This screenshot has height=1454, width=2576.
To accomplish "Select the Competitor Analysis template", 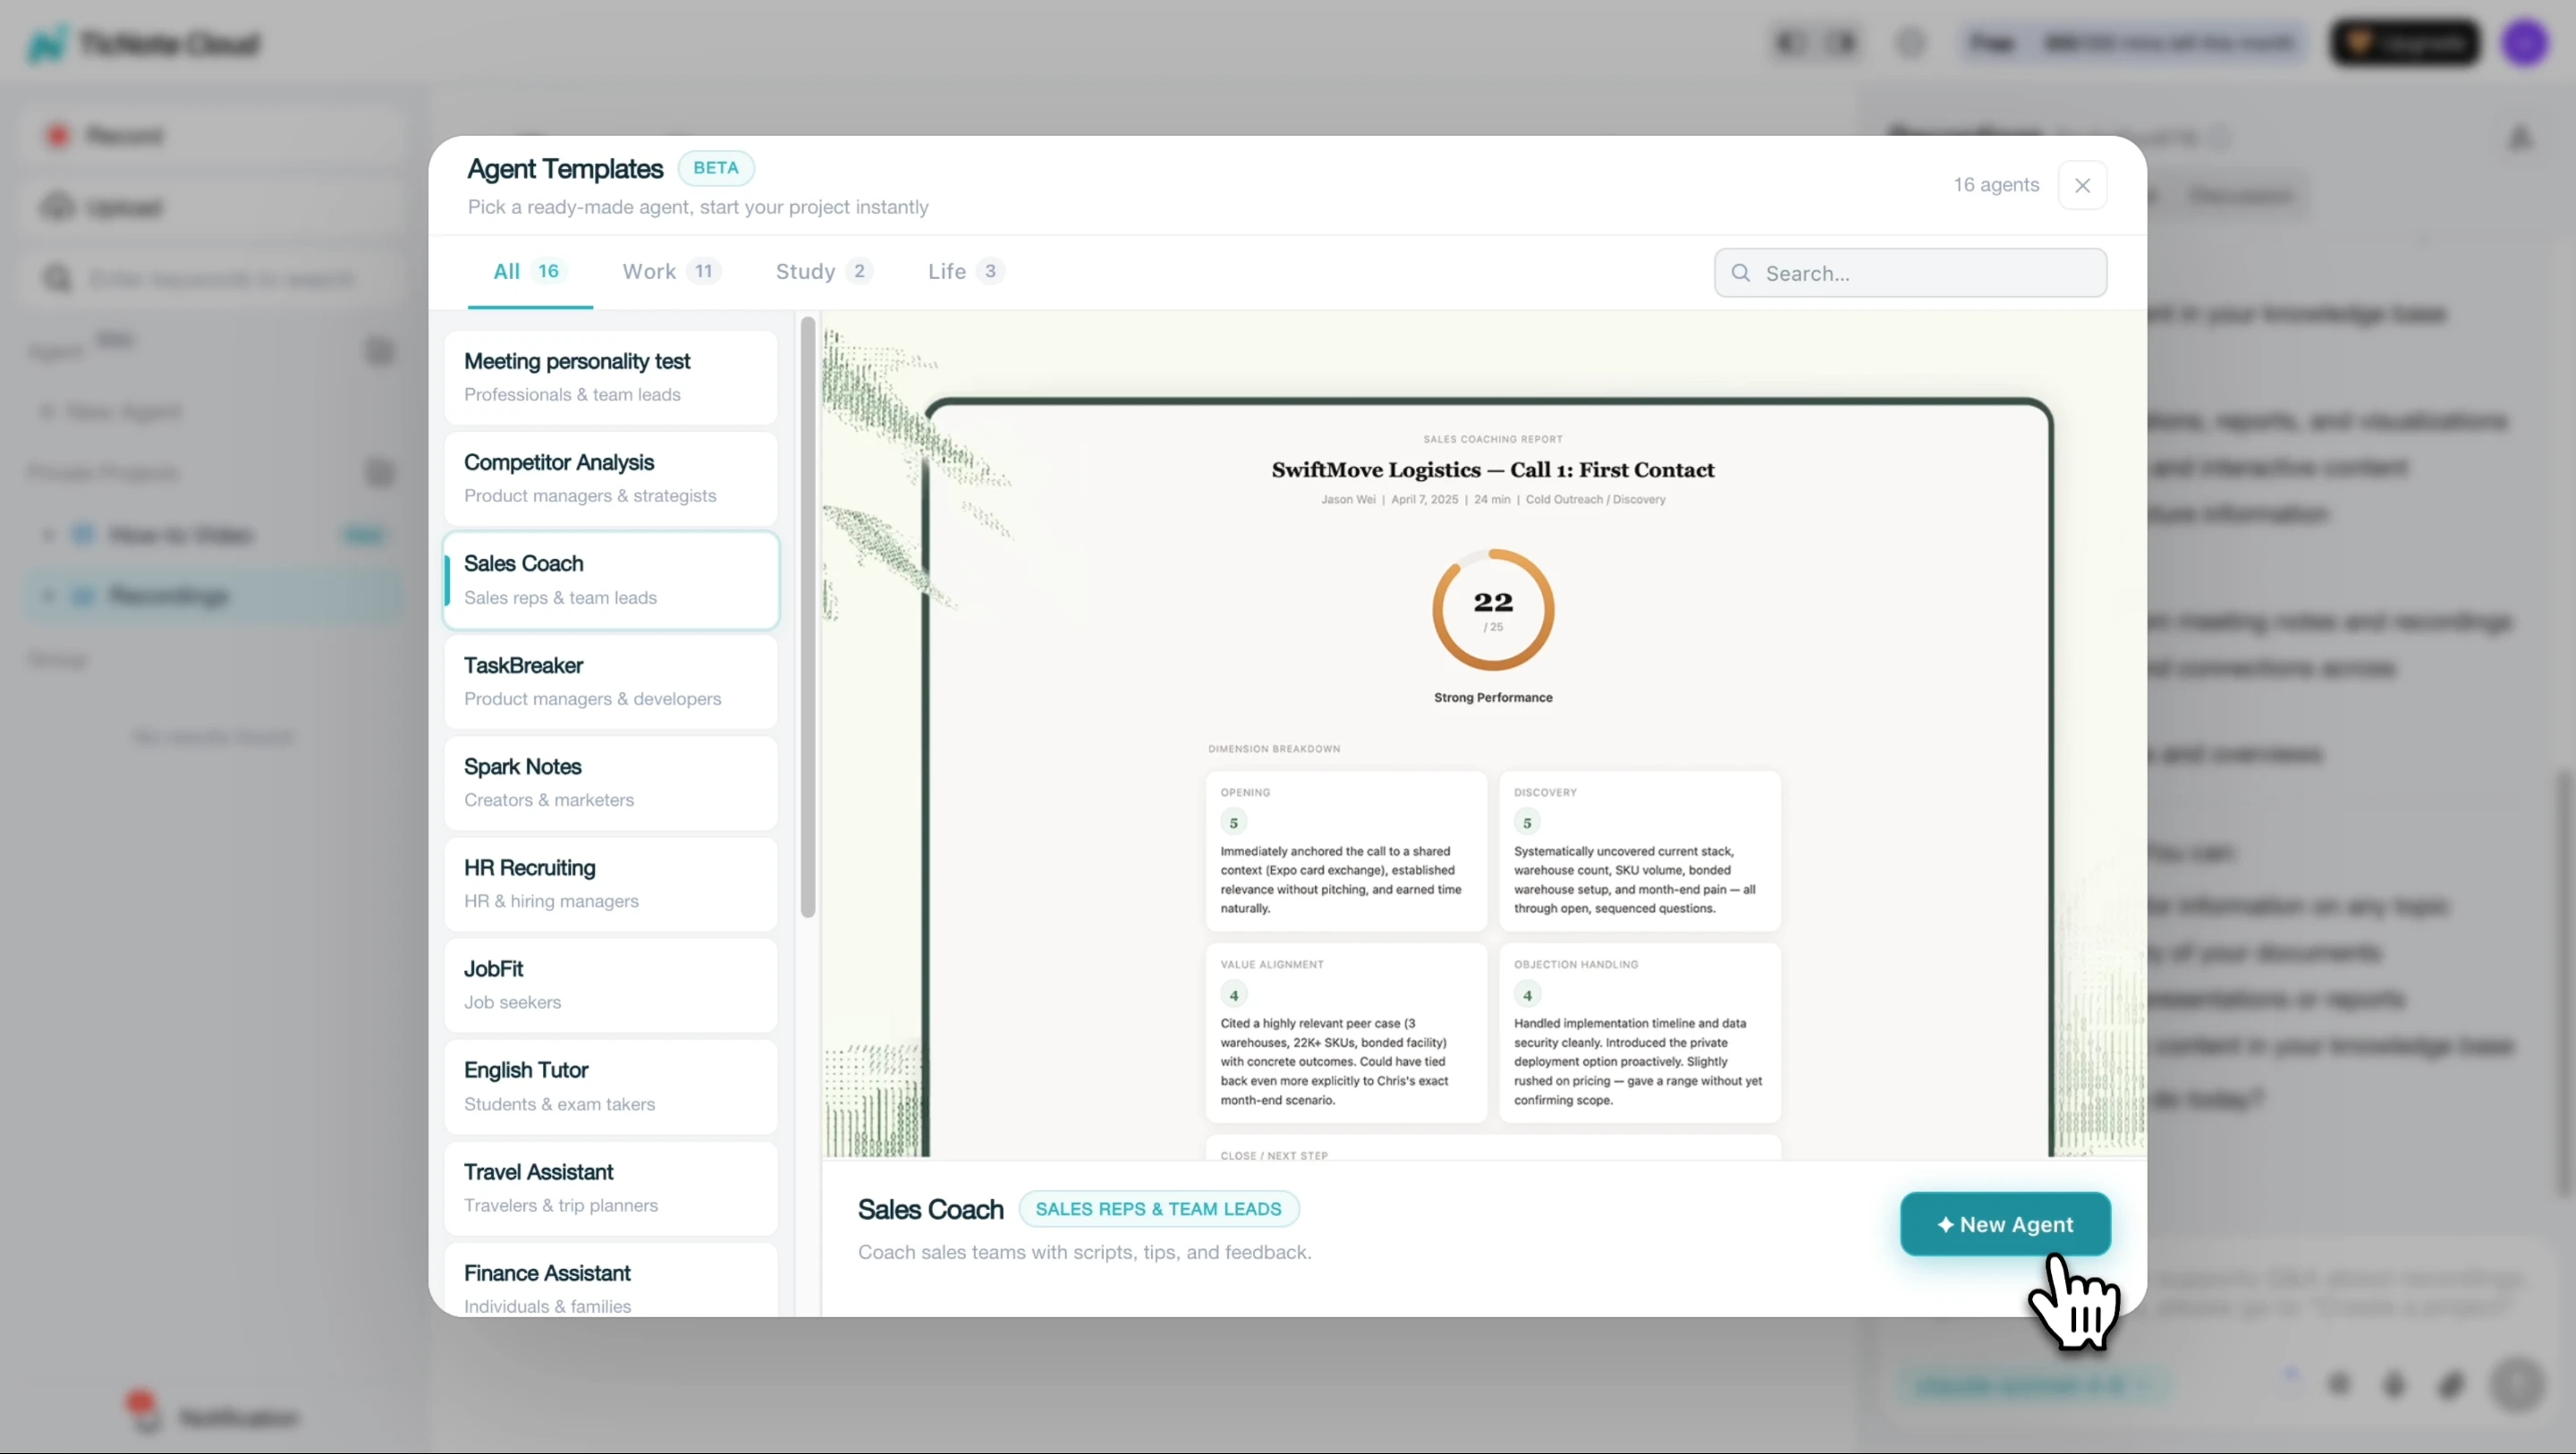I will coord(611,479).
